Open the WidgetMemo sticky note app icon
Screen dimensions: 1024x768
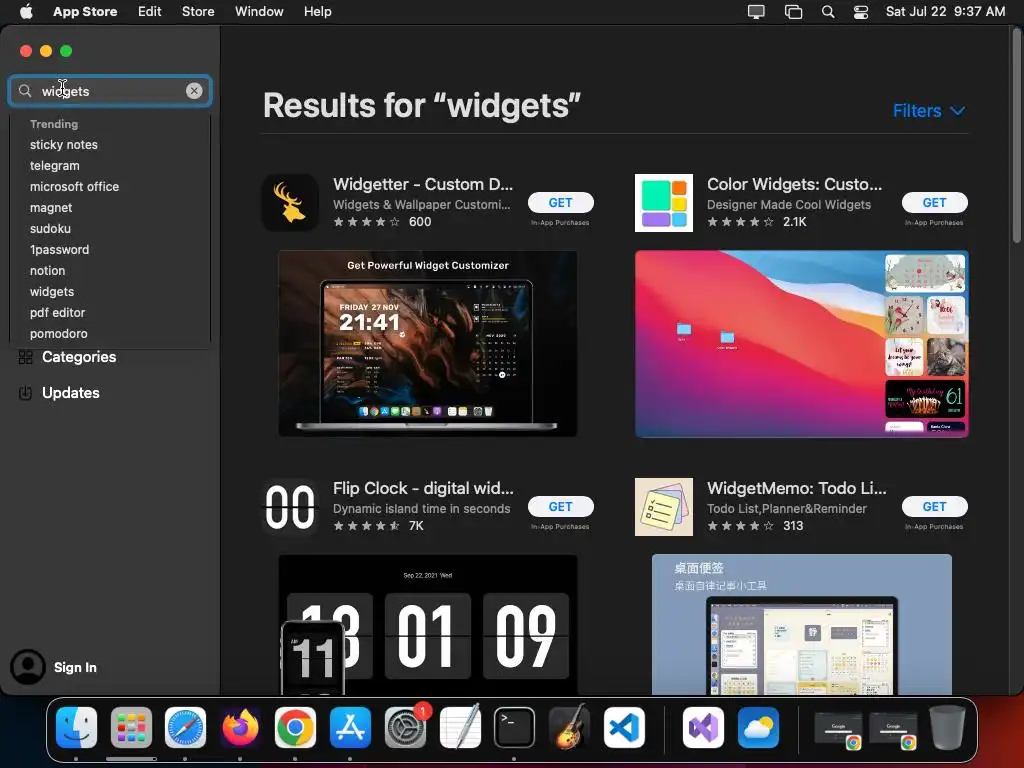click(664, 507)
